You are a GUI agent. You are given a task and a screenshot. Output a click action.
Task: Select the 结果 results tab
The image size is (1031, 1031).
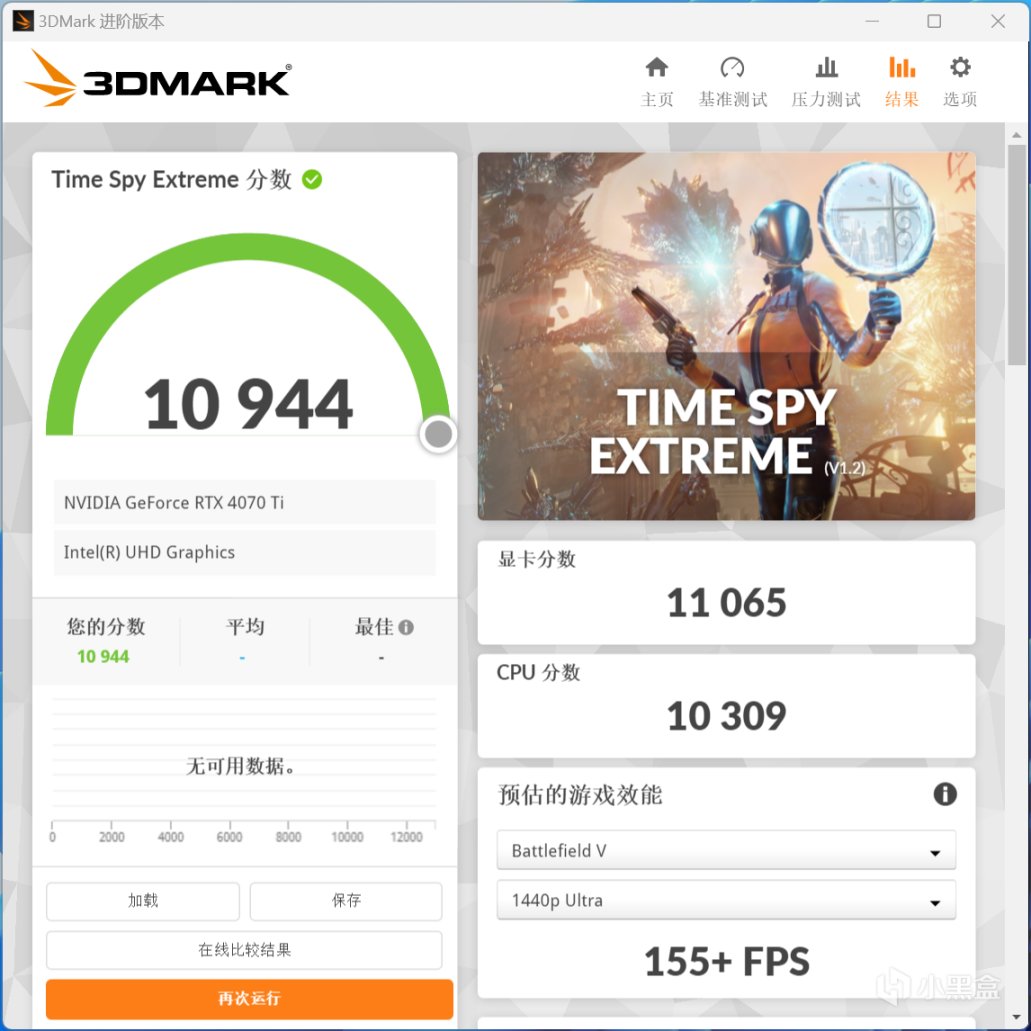pos(901,82)
